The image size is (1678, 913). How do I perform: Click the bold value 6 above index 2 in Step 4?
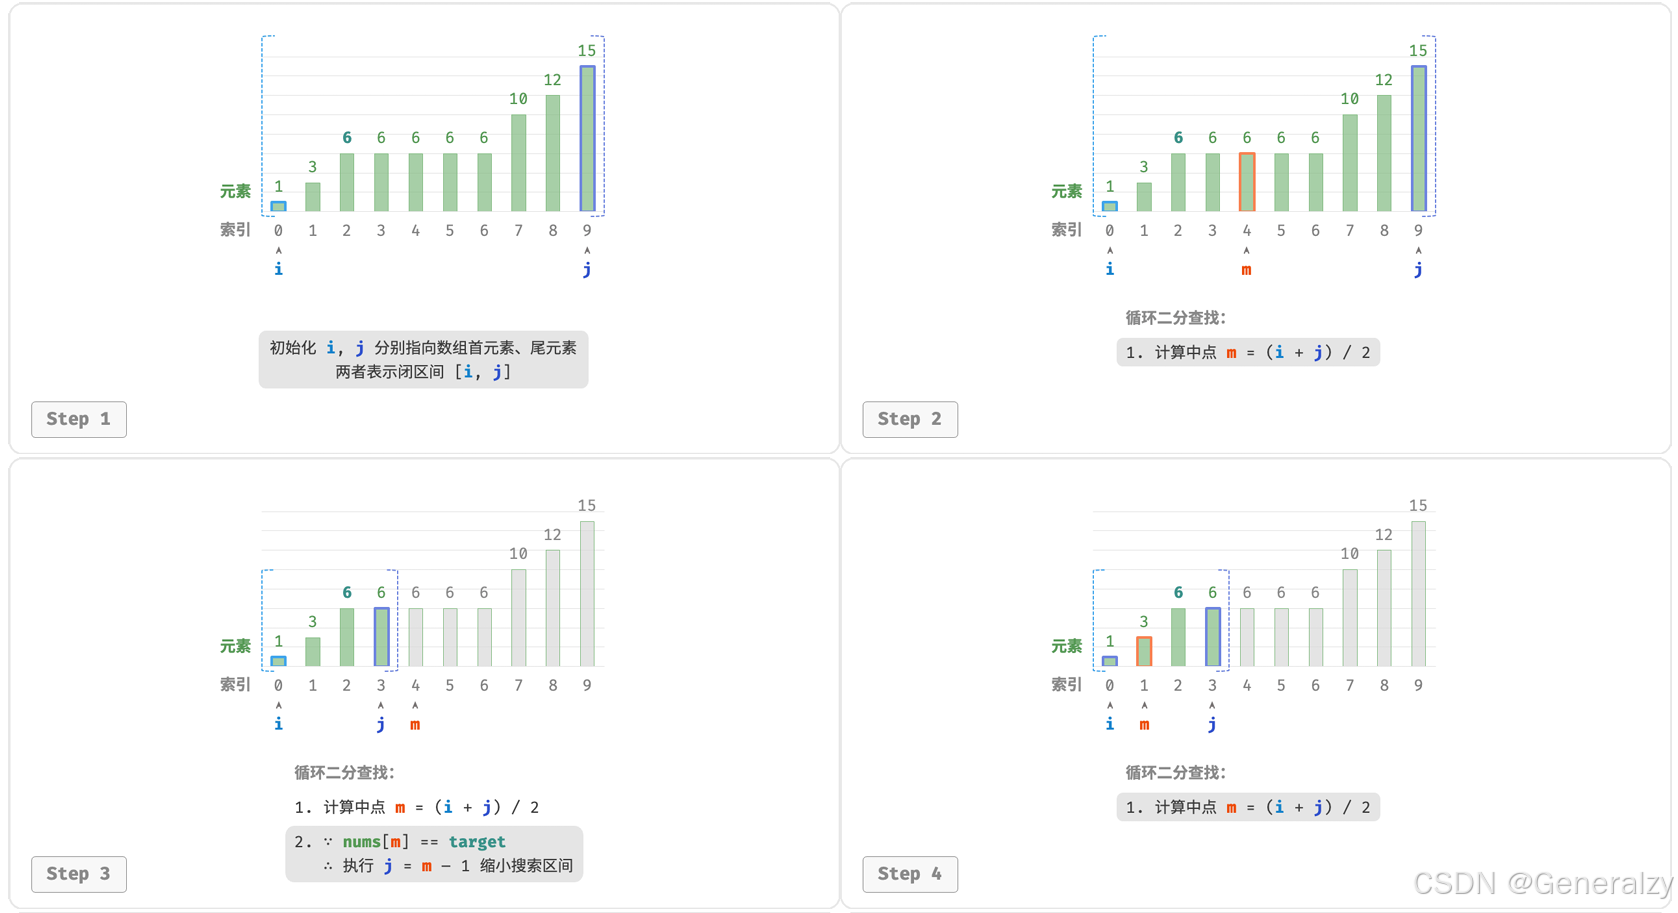click(x=1178, y=593)
